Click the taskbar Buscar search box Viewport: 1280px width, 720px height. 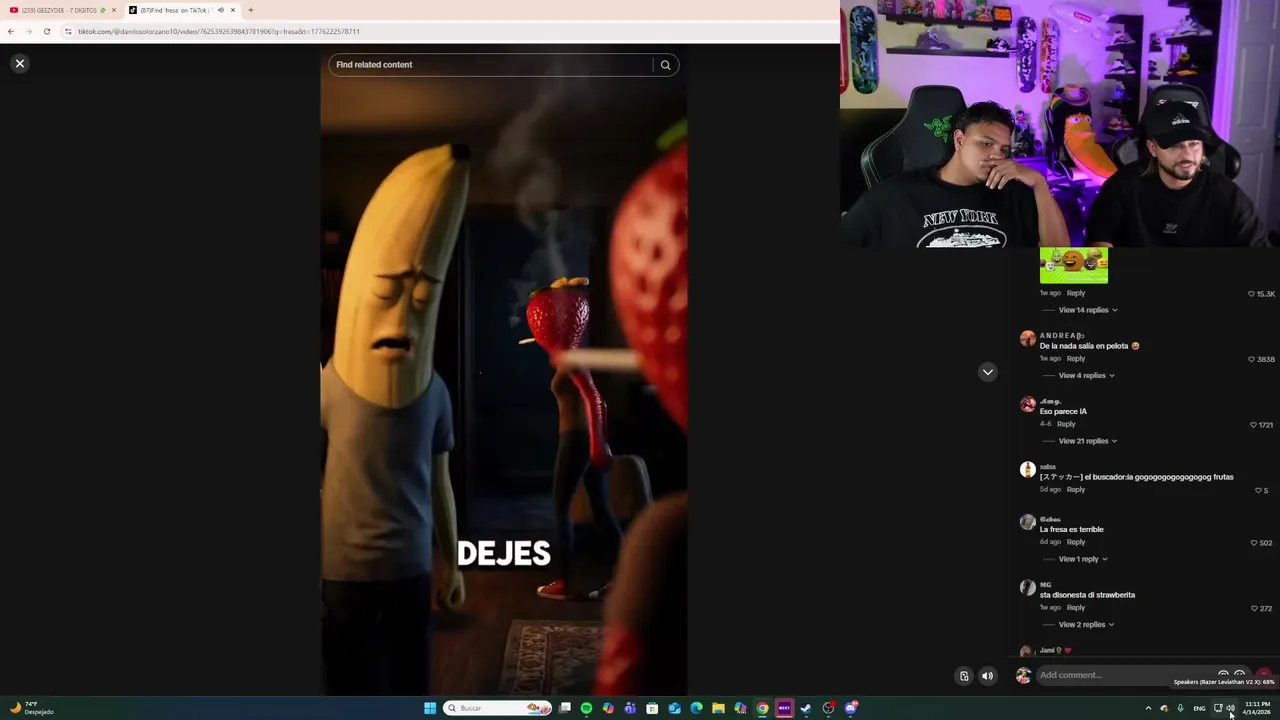[498, 708]
